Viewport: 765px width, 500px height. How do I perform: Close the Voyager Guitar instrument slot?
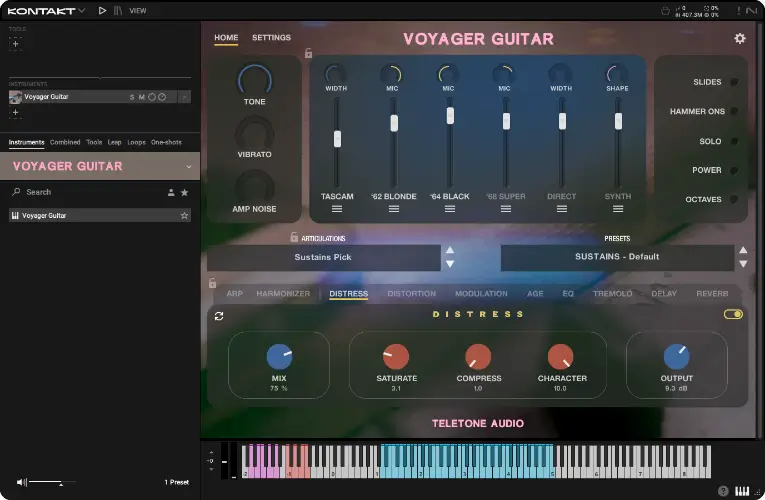pyautogui.click(x=184, y=97)
